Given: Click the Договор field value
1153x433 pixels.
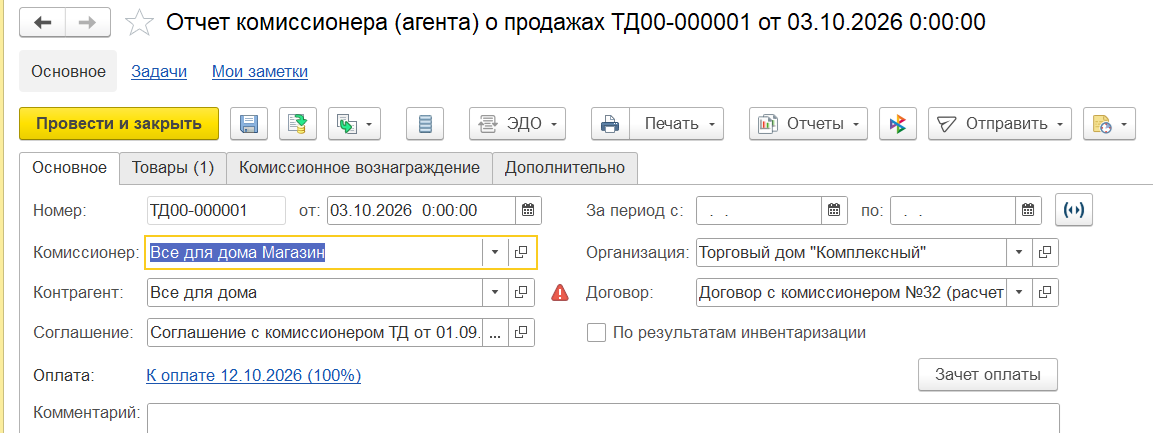Looking at the screenshot, I should pyautogui.click(x=851, y=293).
